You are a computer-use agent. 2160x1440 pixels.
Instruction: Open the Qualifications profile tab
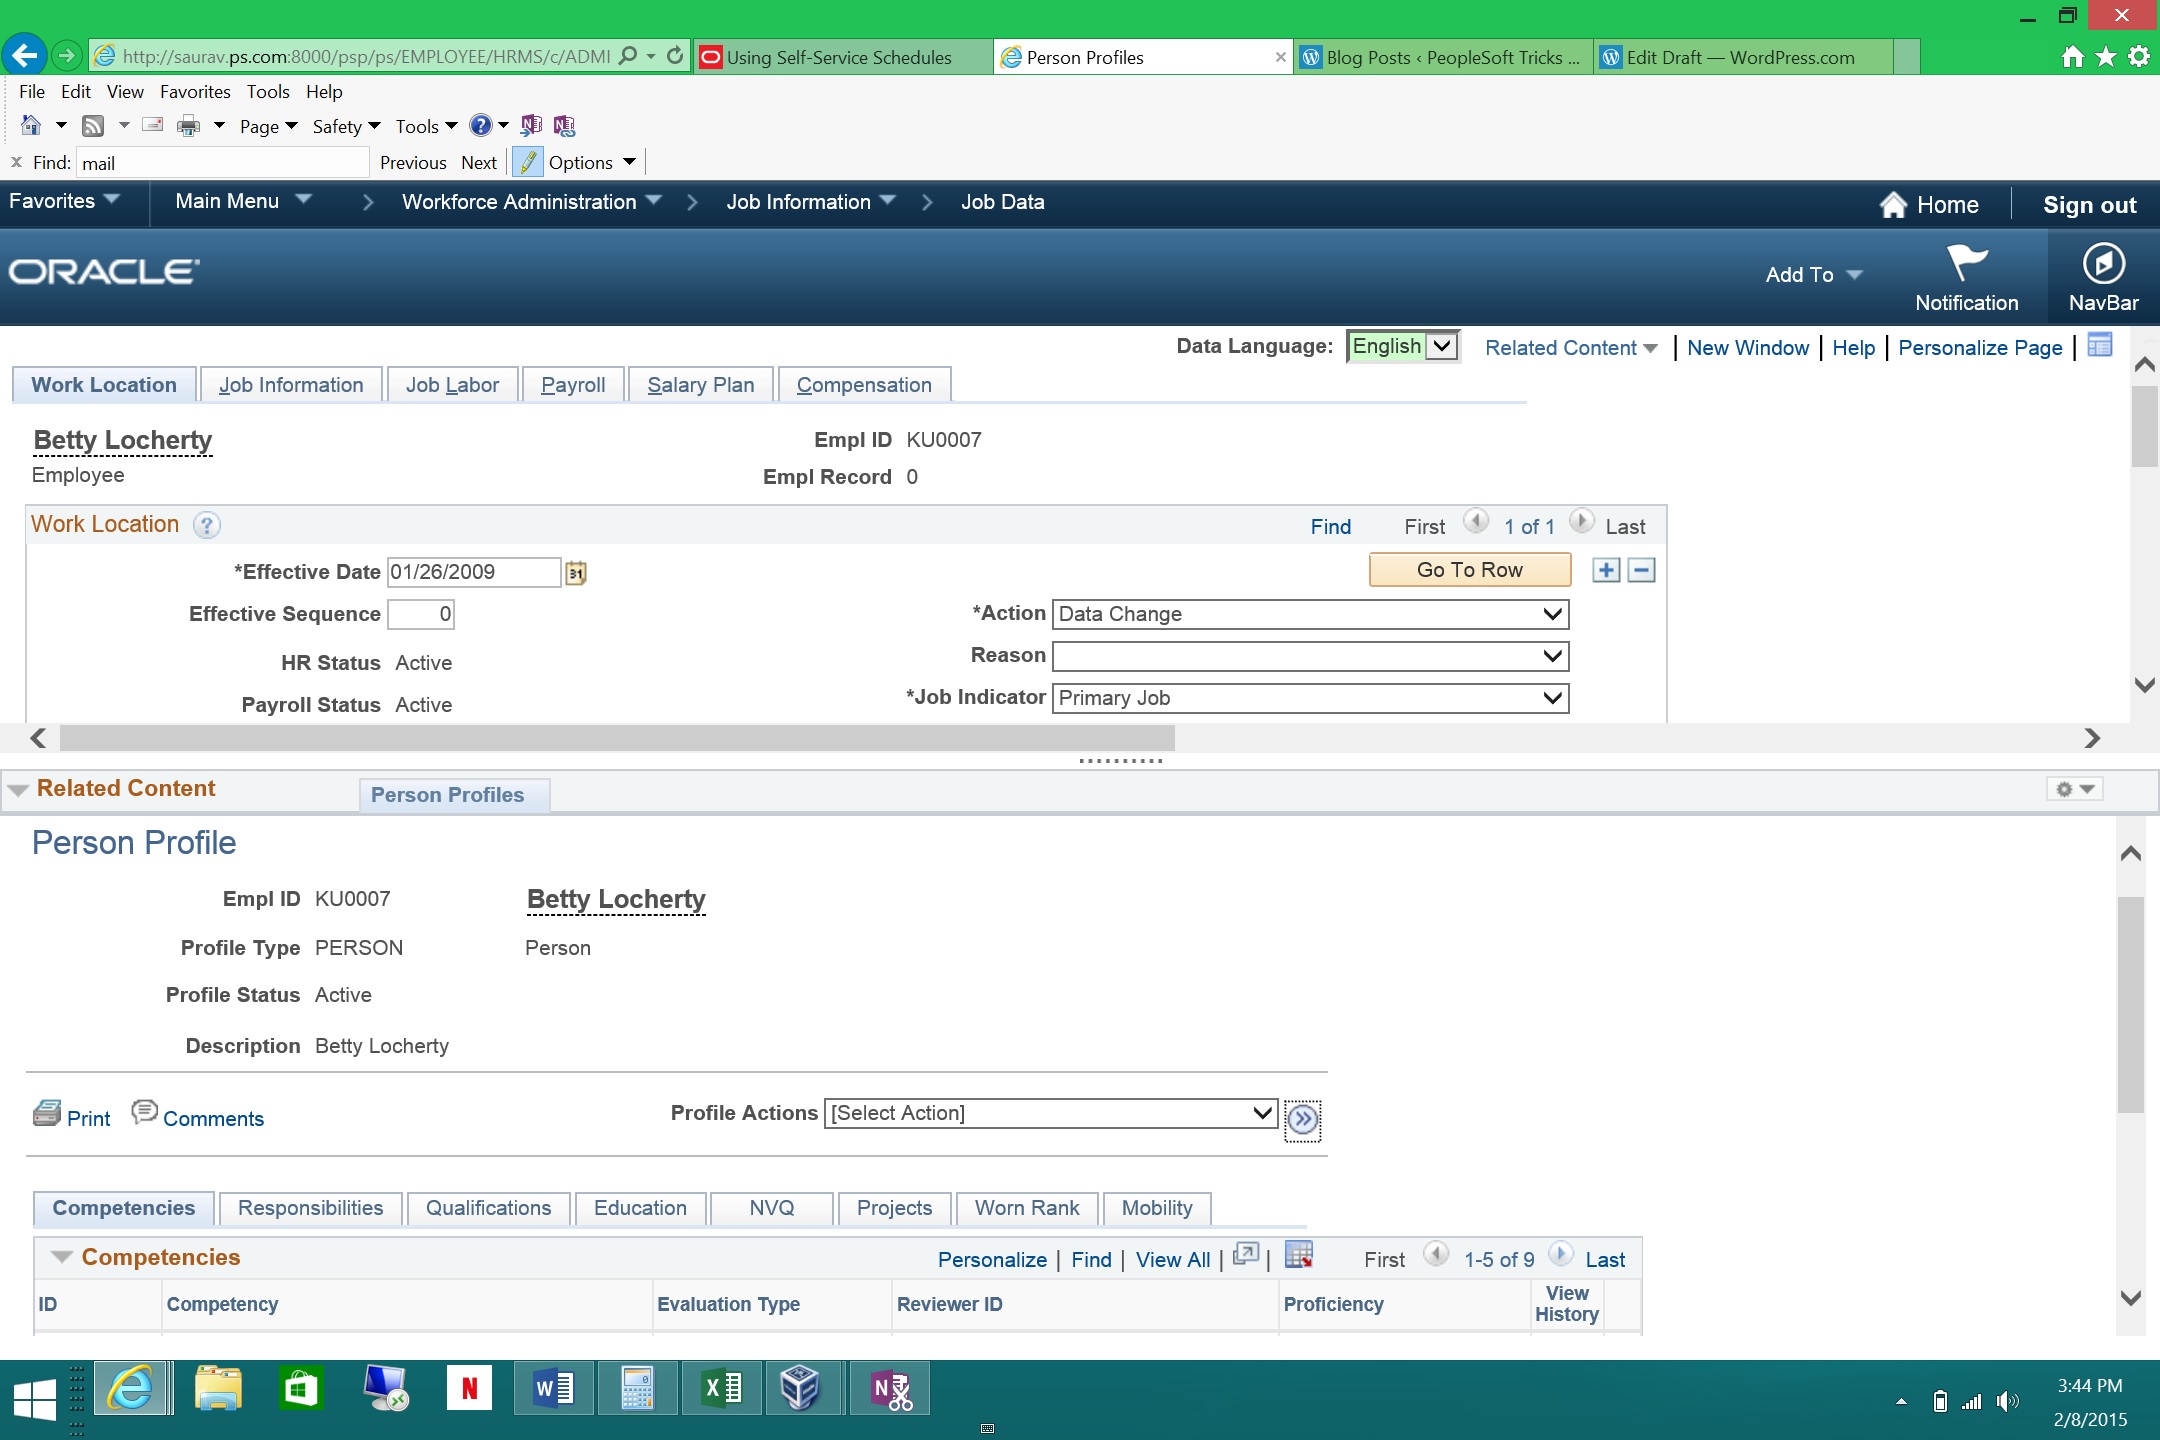(x=488, y=1208)
